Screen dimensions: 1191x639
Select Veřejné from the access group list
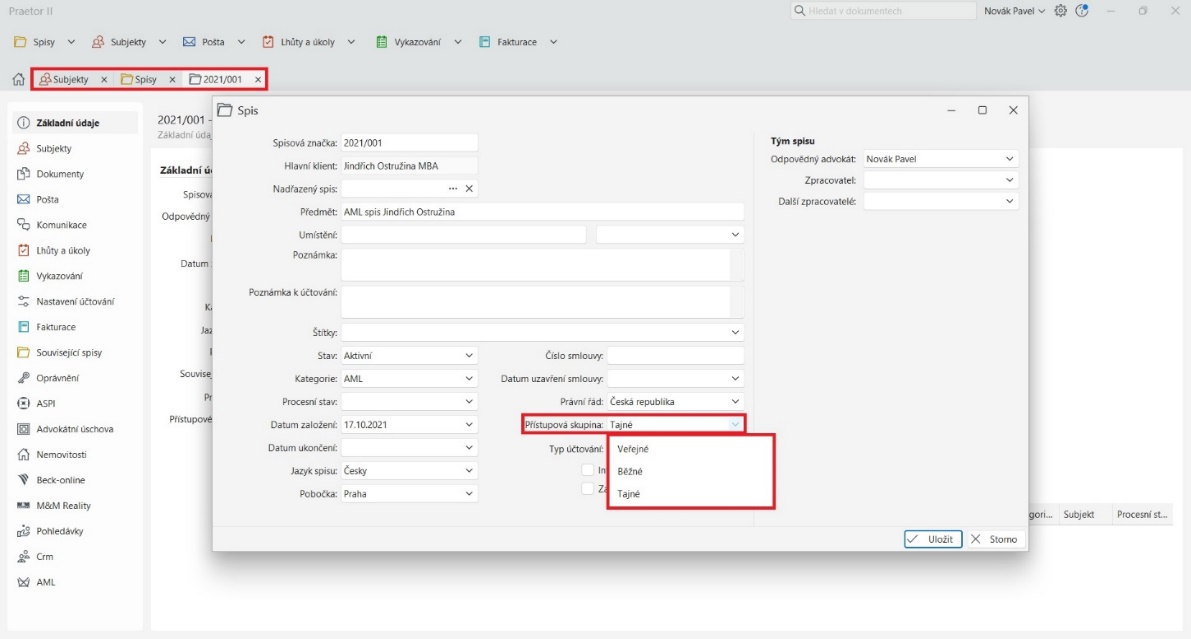pyautogui.click(x=632, y=449)
